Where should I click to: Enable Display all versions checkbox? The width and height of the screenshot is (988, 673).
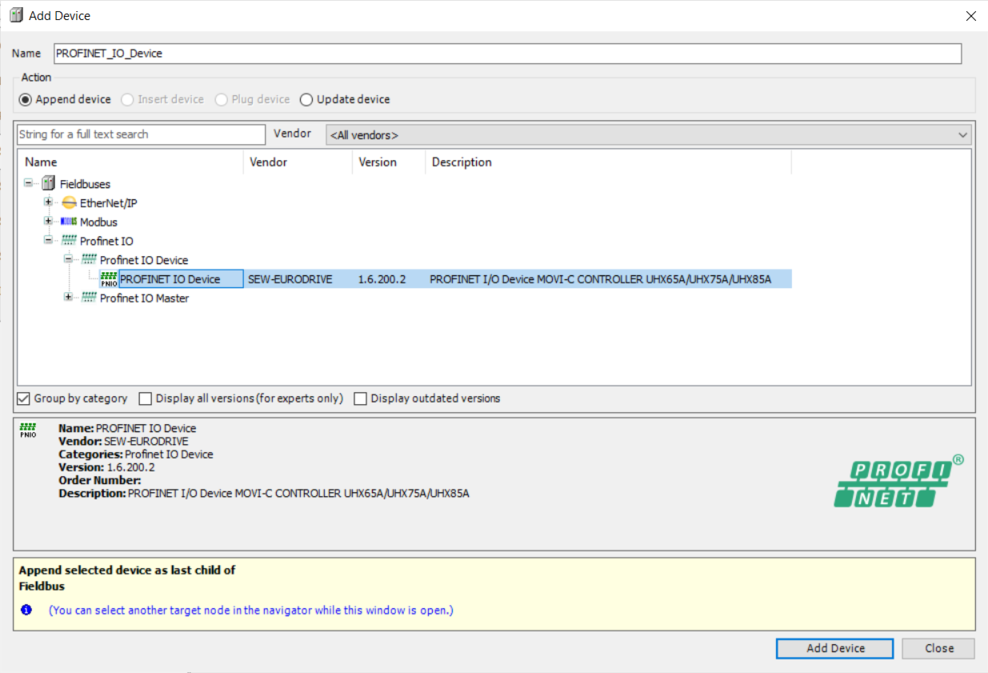[146, 398]
